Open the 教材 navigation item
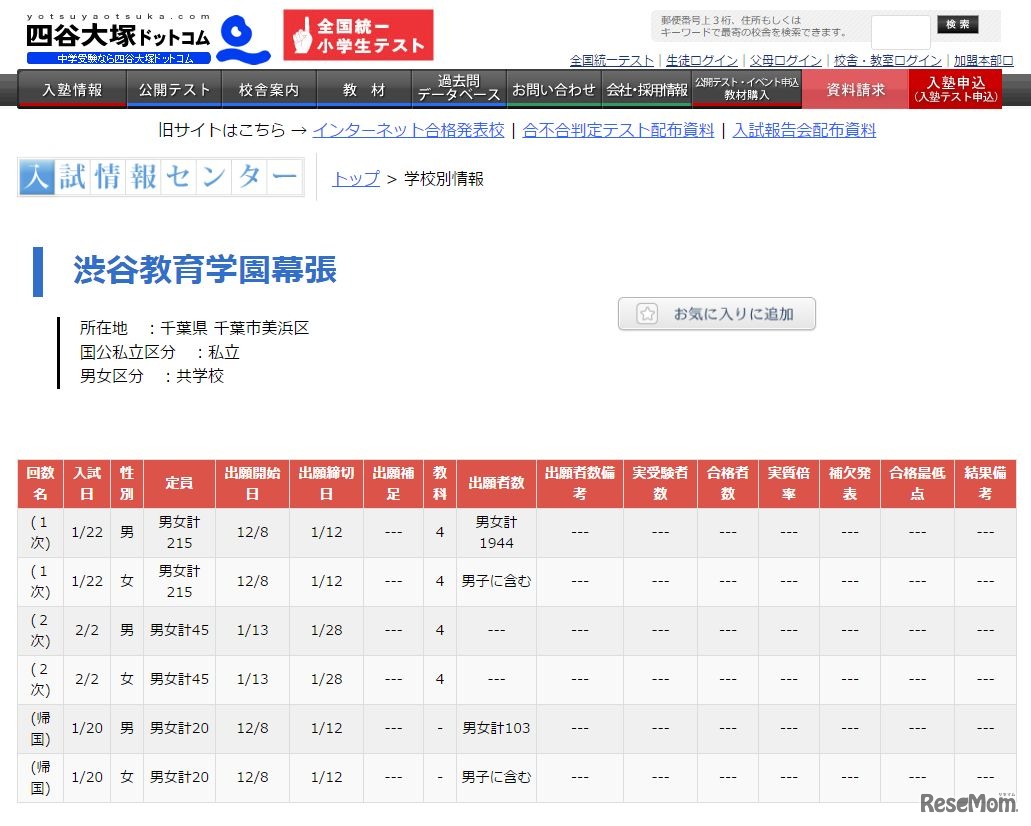1031x826 pixels. pos(364,90)
